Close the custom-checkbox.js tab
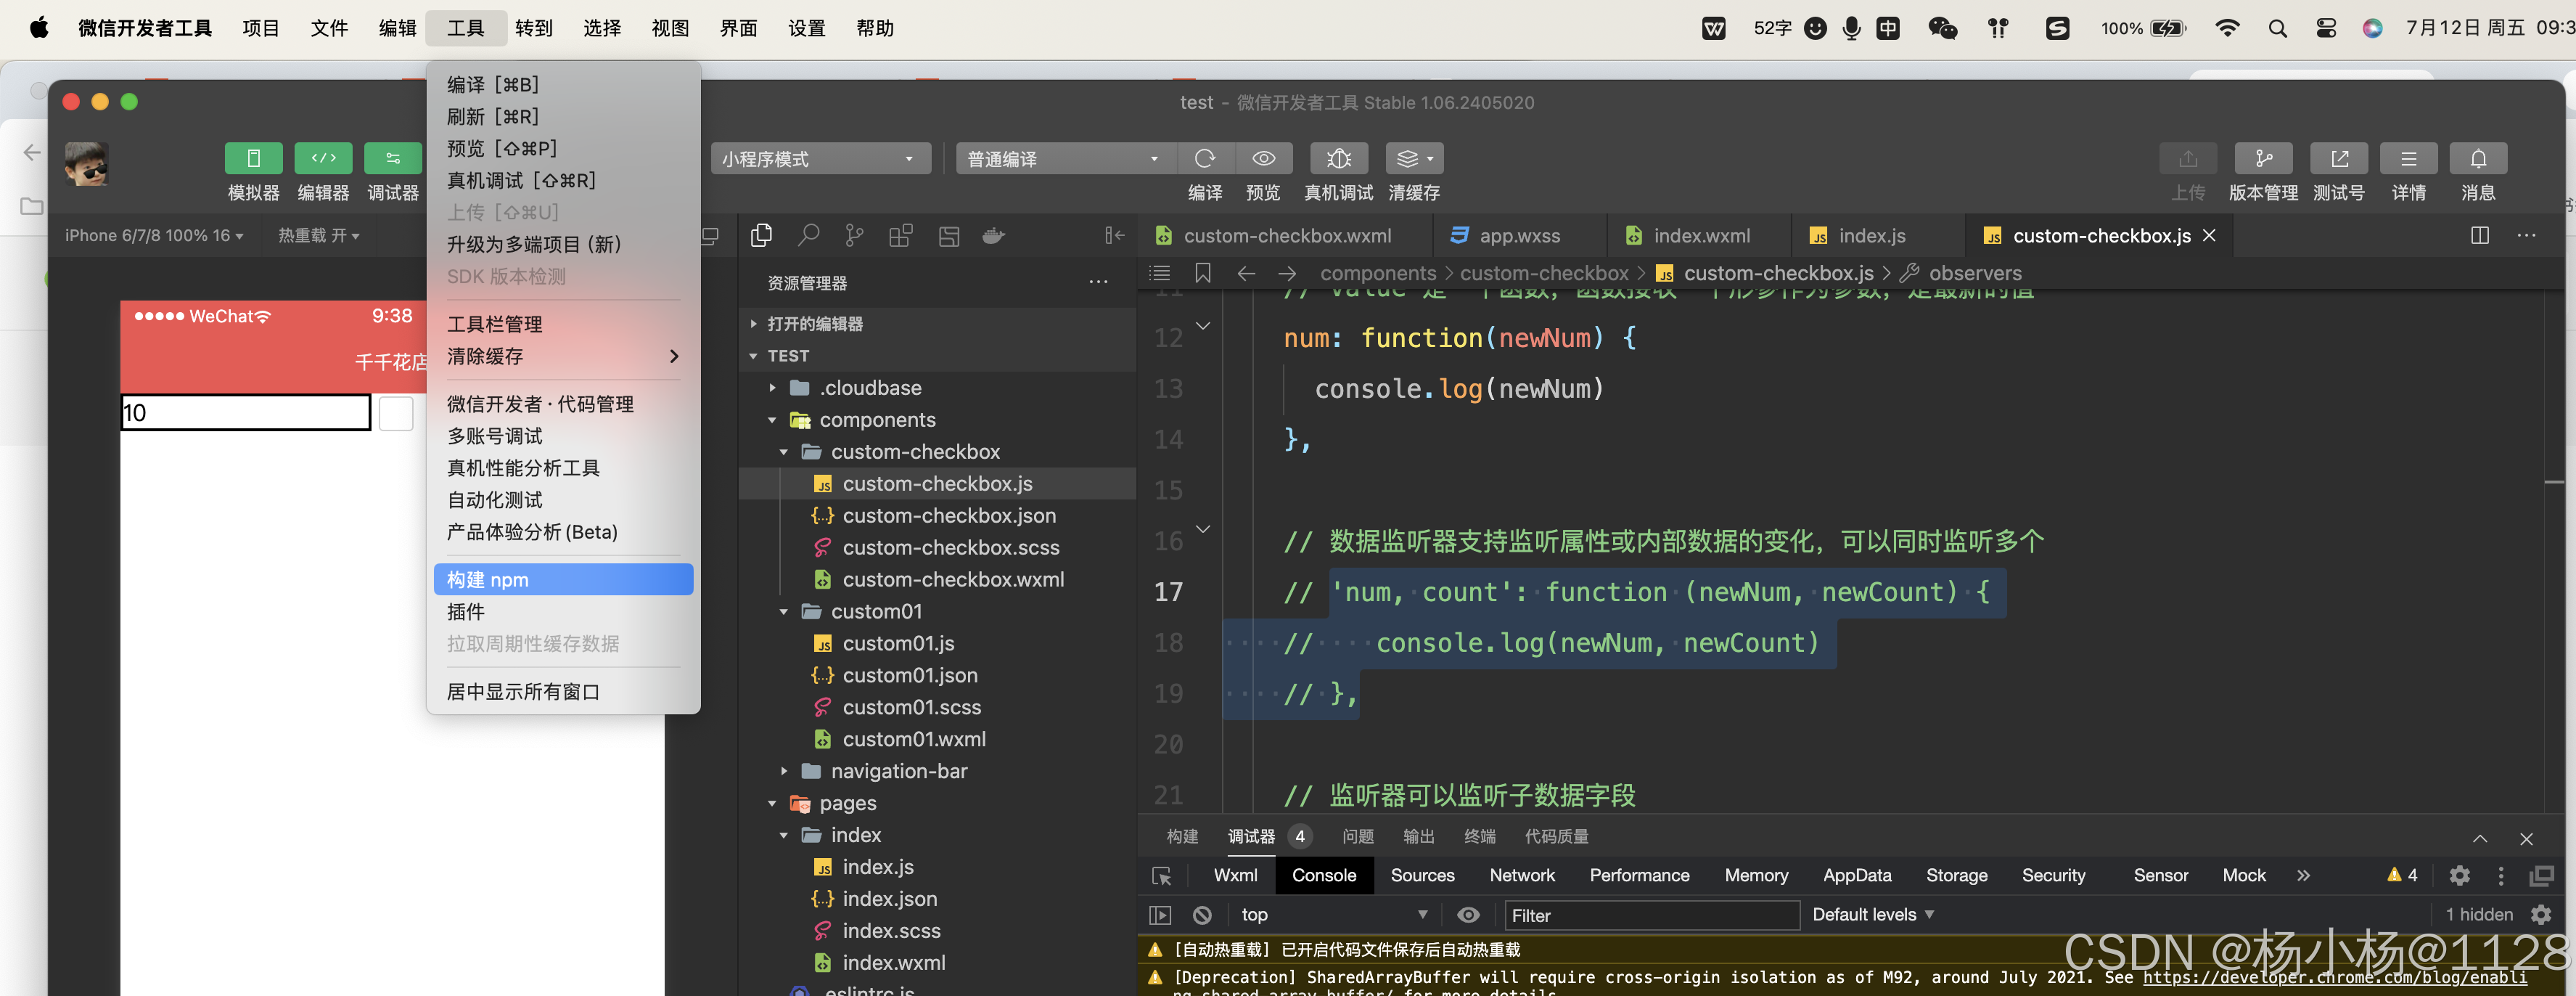The width and height of the screenshot is (2576, 996). [2209, 235]
